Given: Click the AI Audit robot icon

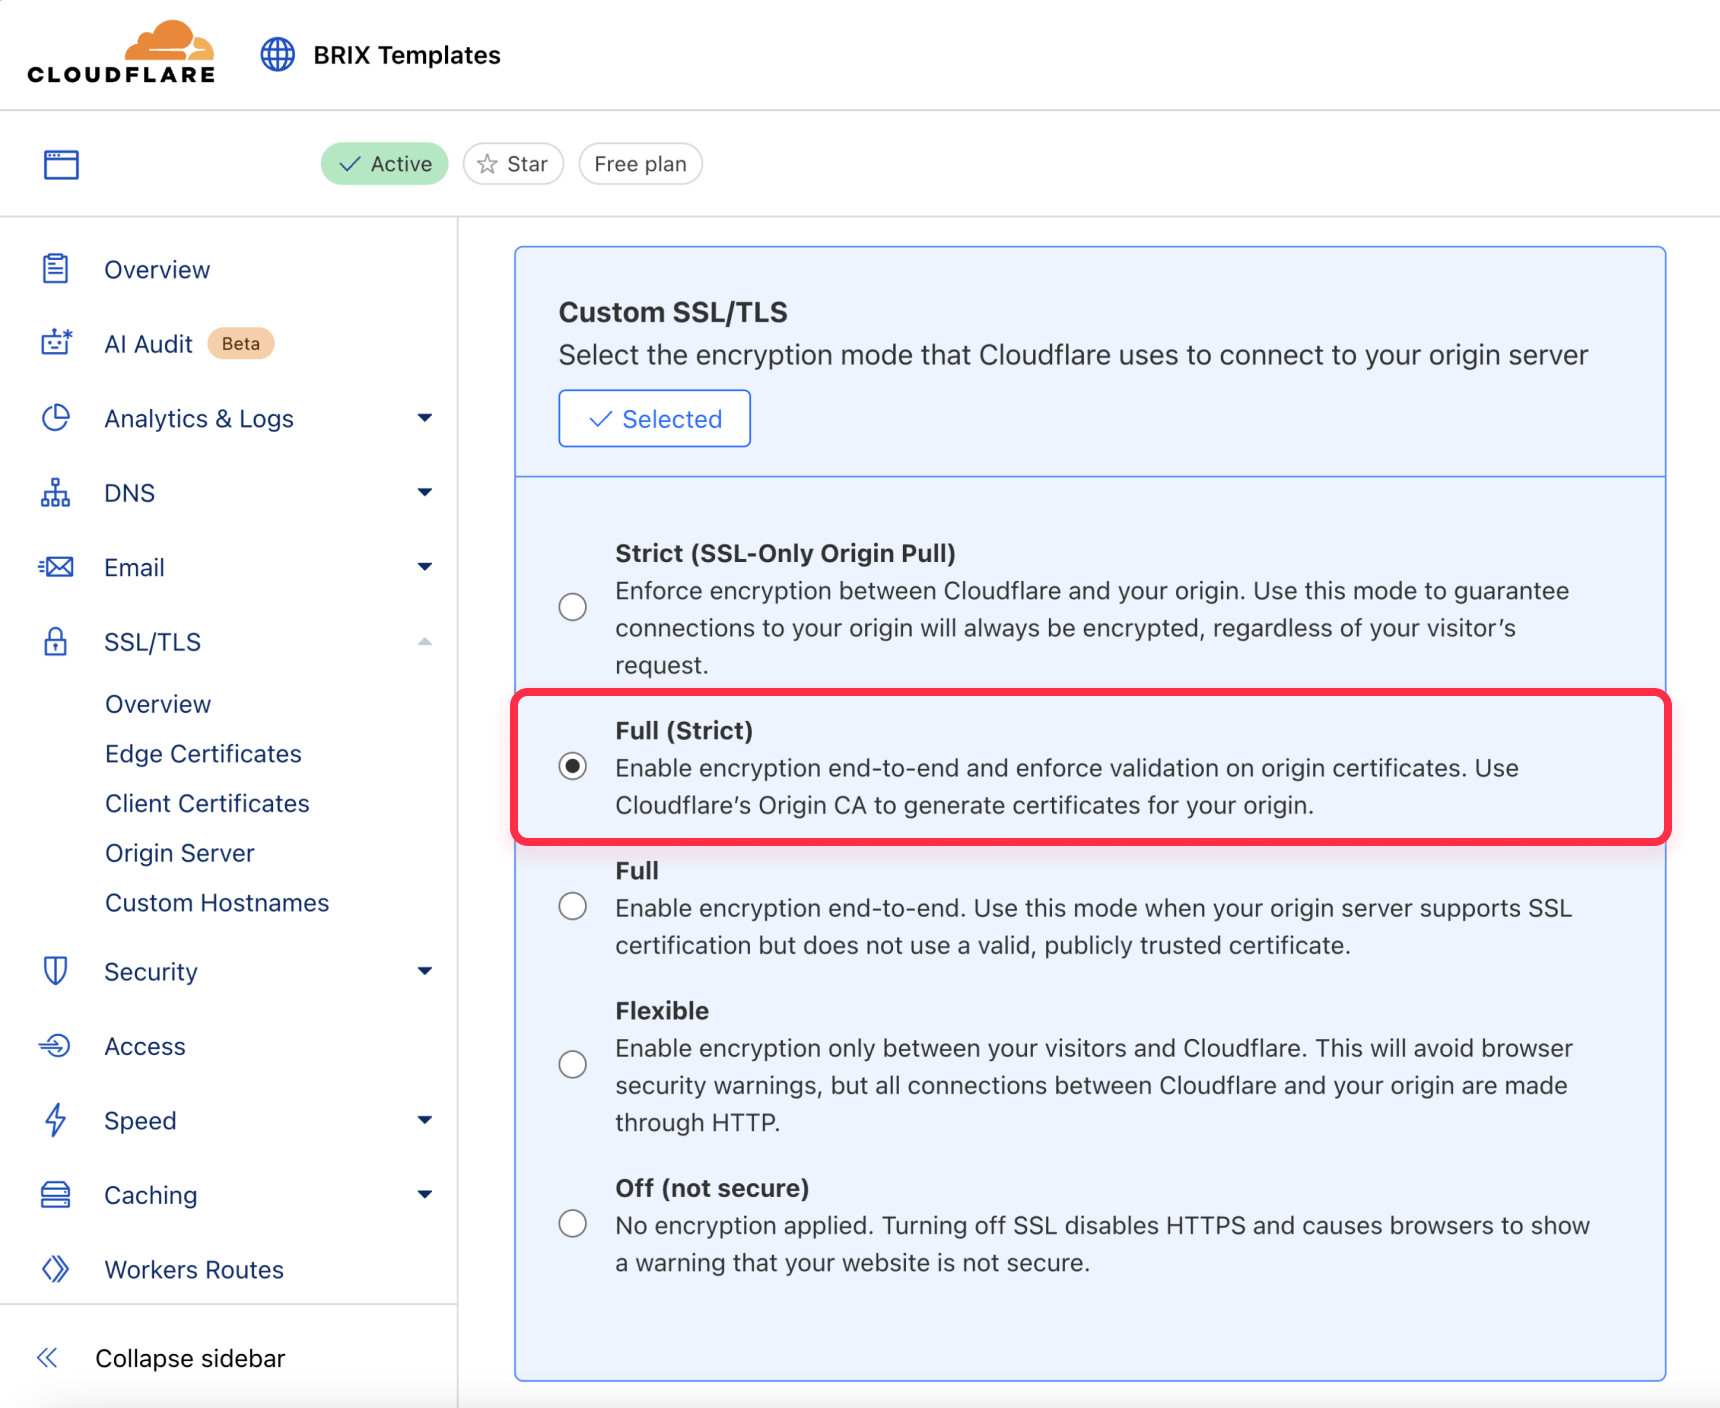Looking at the screenshot, I should coord(56,343).
